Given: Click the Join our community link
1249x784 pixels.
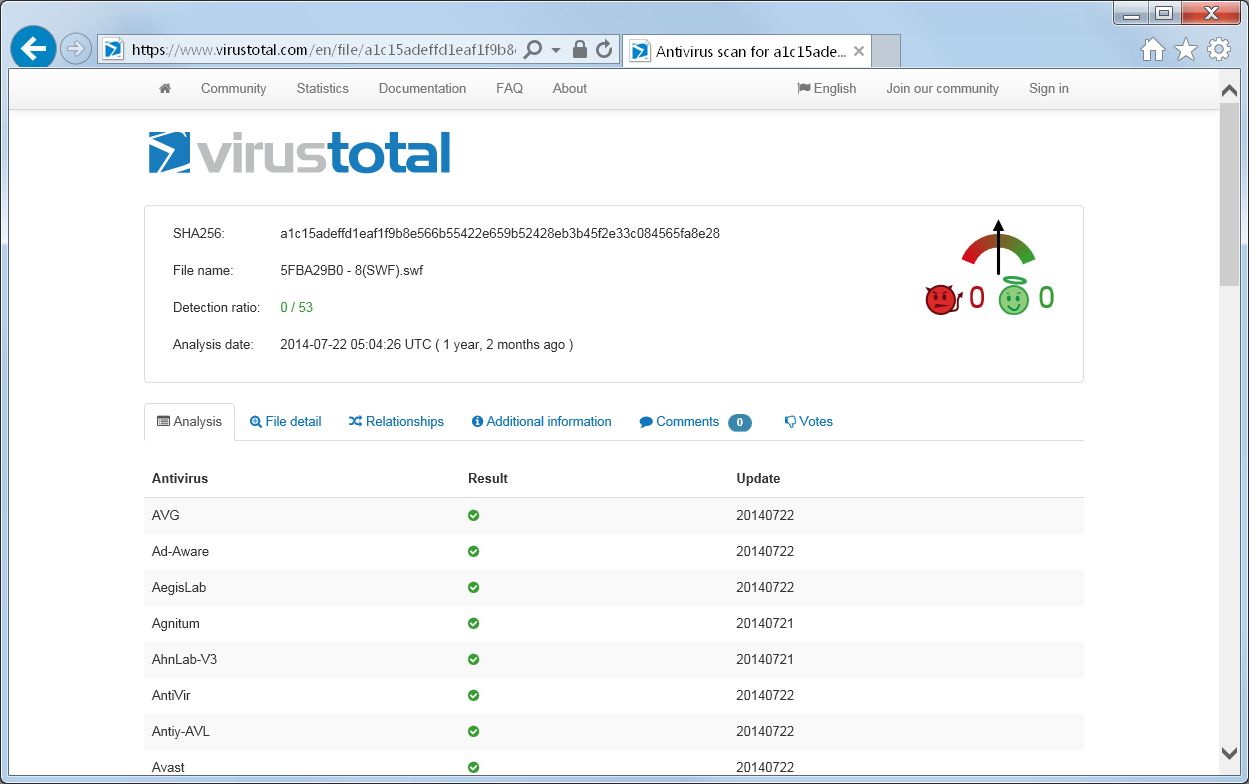Looking at the screenshot, I should coord(942,89).
